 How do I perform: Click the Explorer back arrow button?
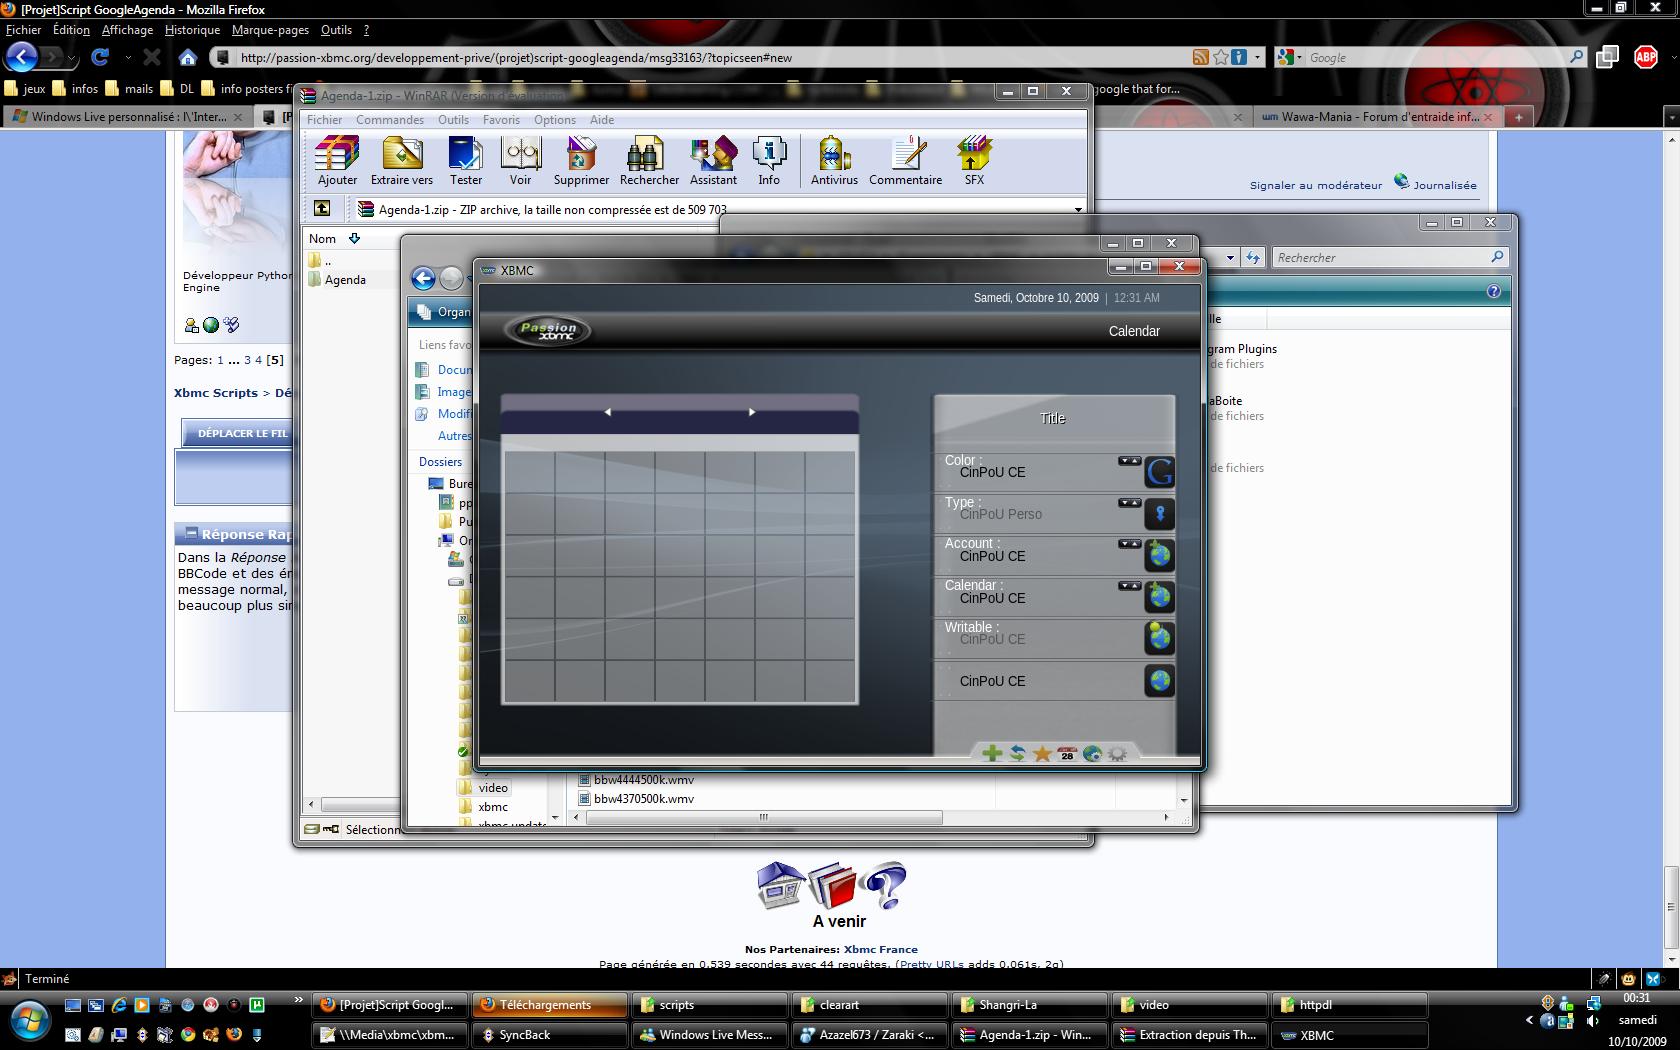pyautogui.click(x=424, y=279)
